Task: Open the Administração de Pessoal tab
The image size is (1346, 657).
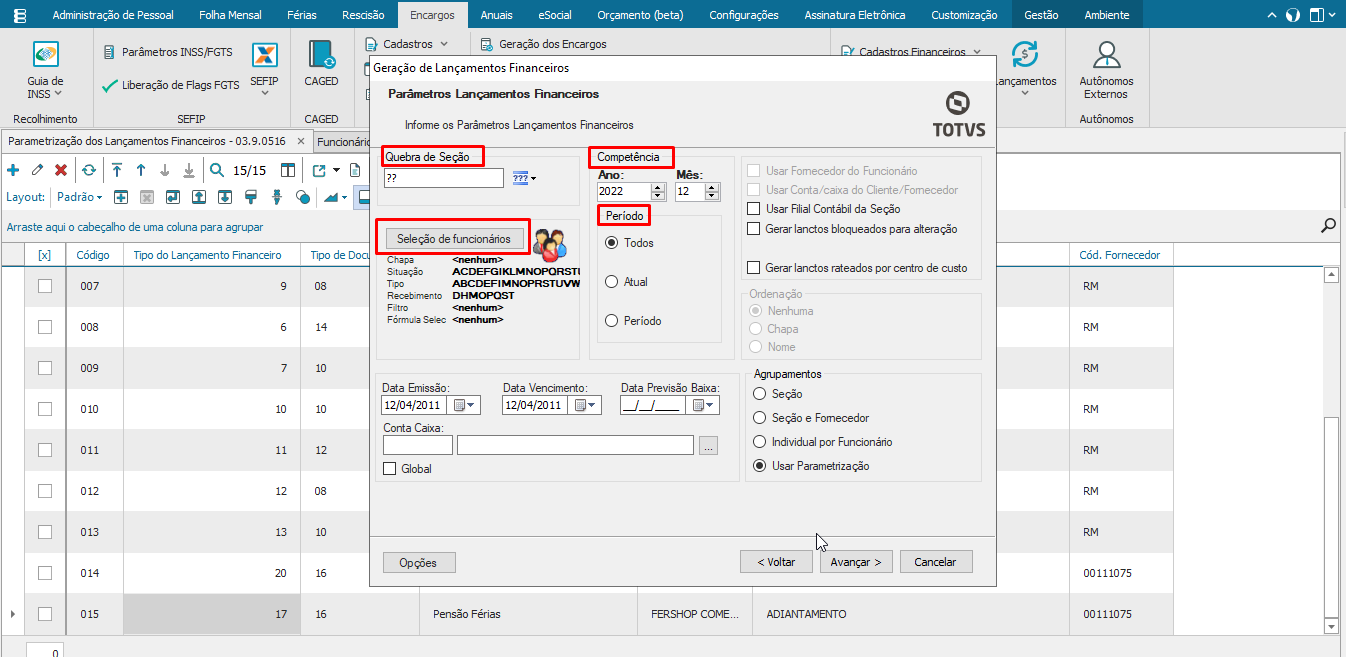Action: [112, 15]
